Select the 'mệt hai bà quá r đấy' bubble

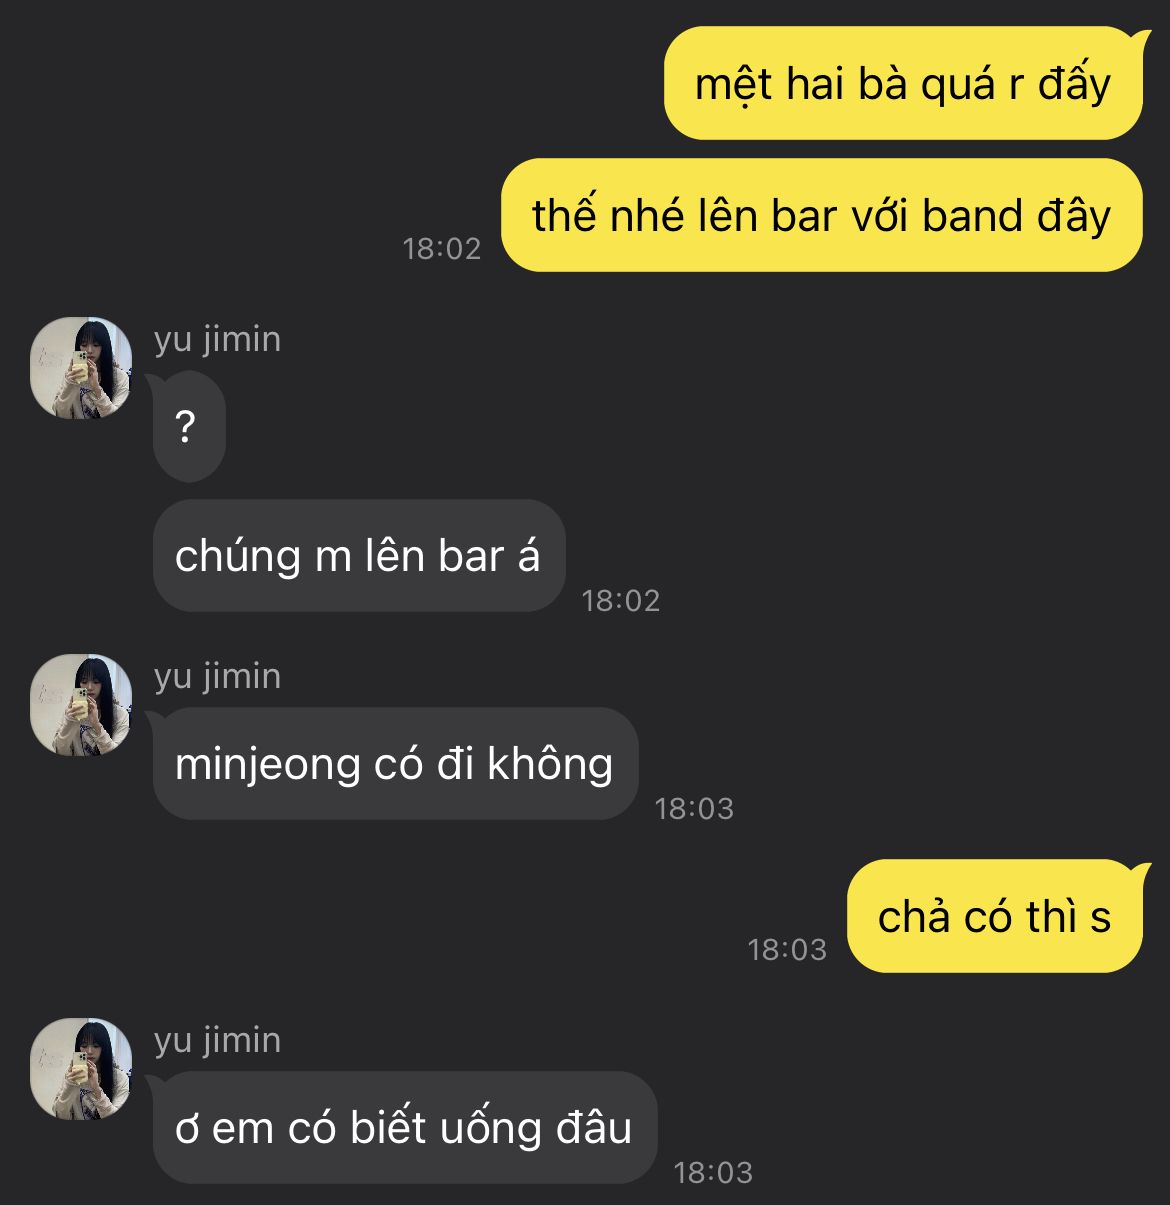(903, 84)
